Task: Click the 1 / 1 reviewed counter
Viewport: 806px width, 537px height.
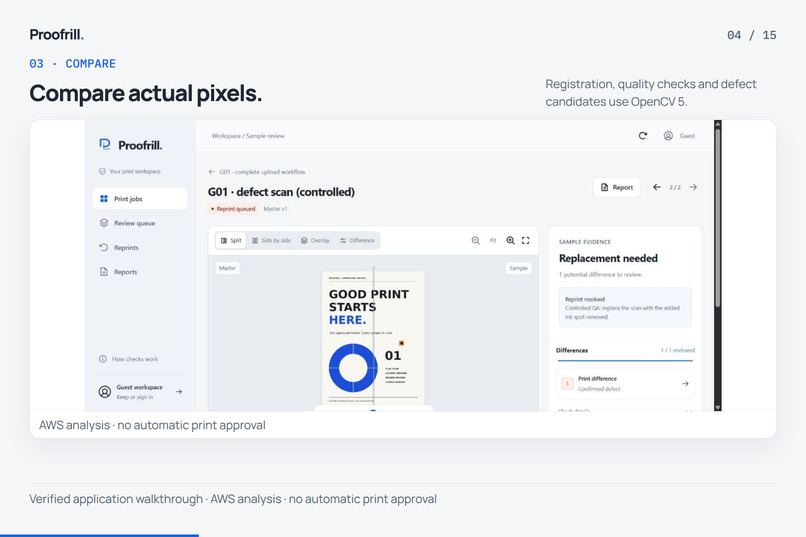Action: 677,350
